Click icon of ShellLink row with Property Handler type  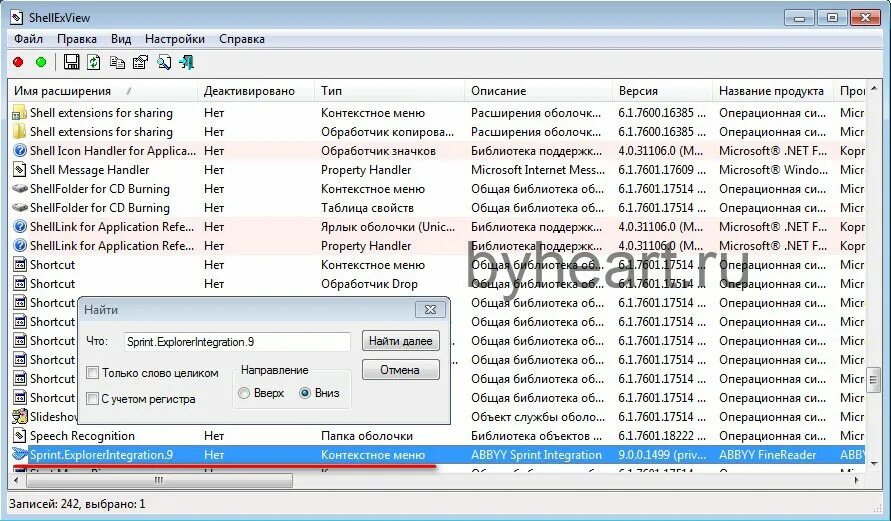(x=20, y=245)
